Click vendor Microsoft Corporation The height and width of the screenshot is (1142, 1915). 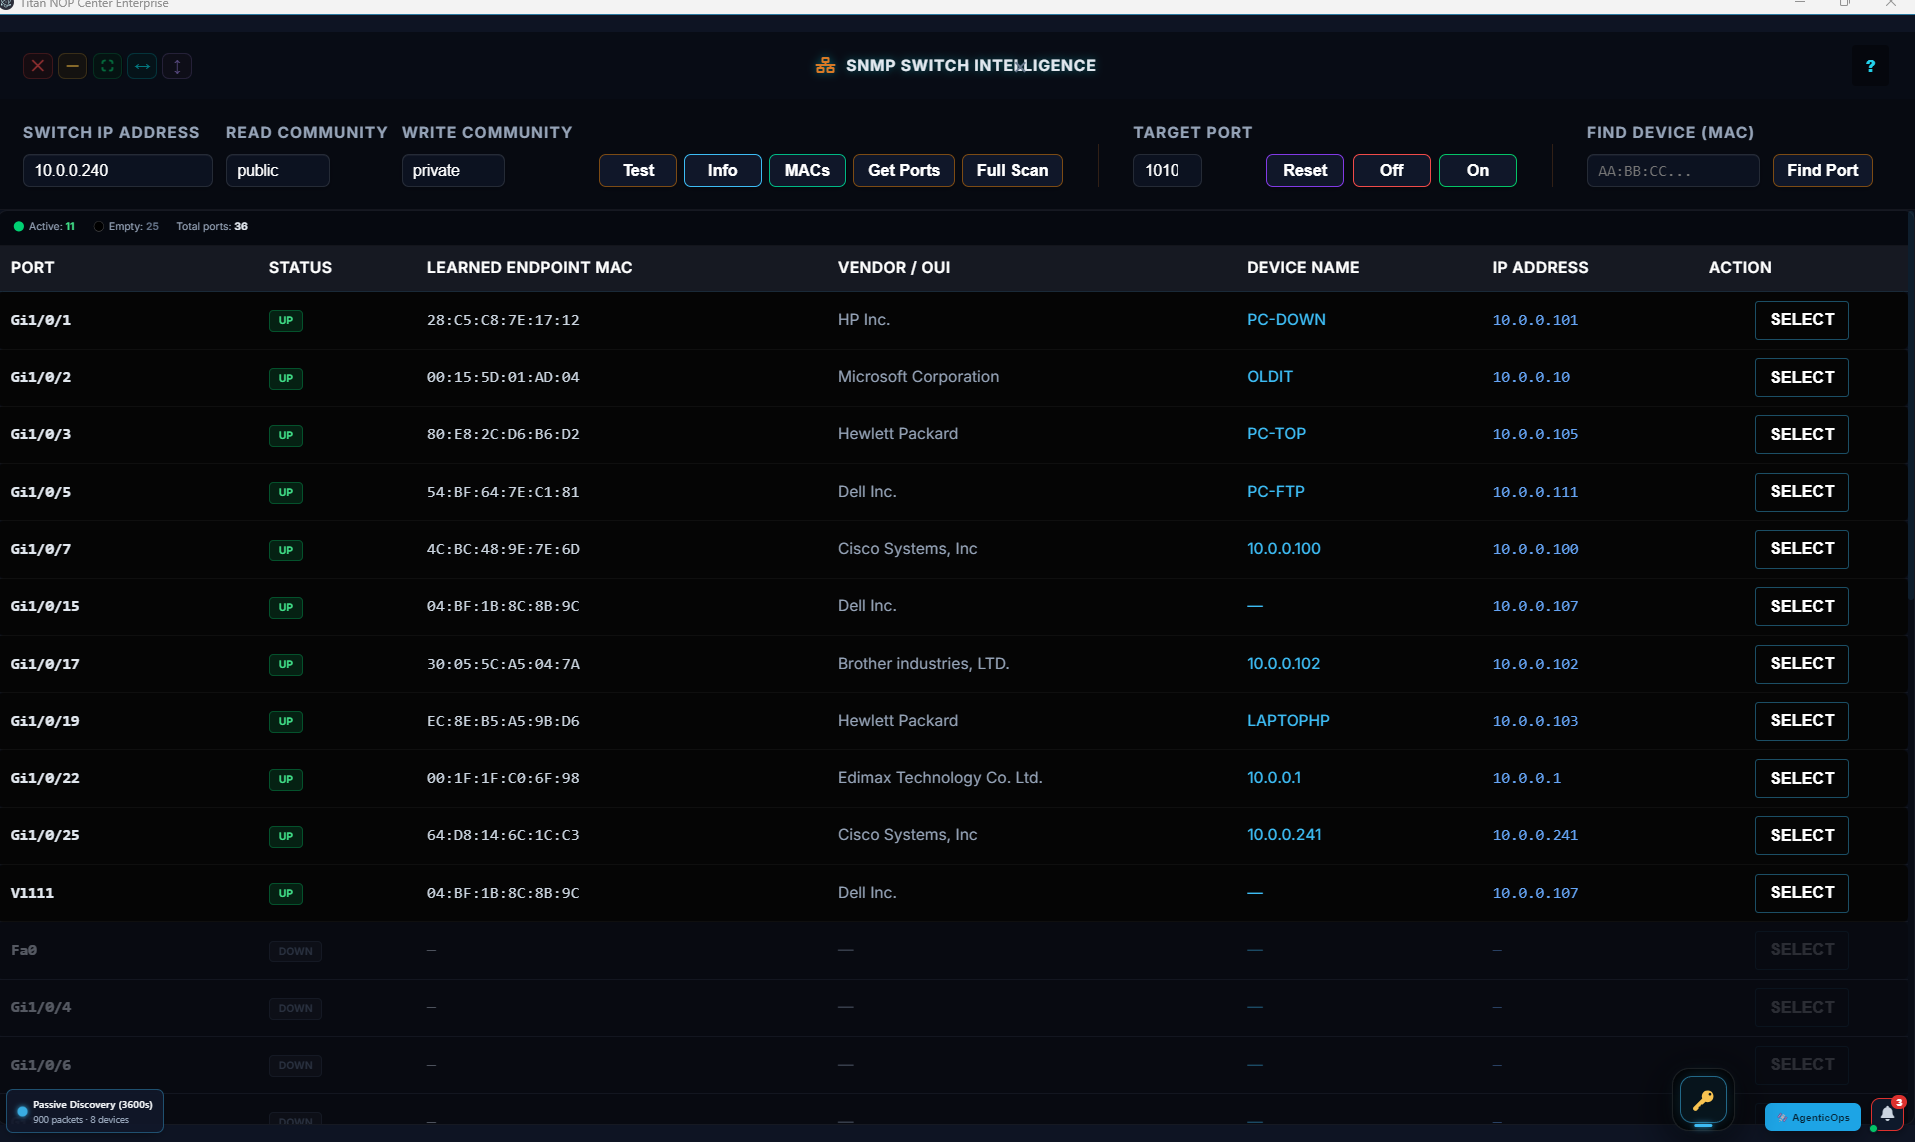pos(918,377)
